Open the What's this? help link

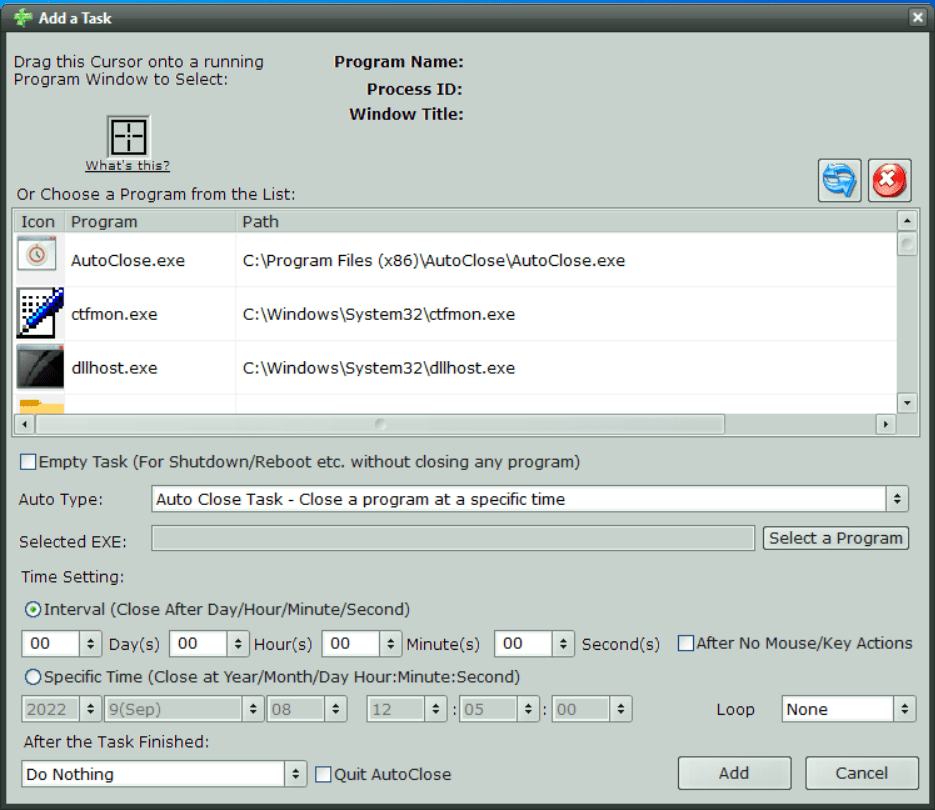coord(128,166)
